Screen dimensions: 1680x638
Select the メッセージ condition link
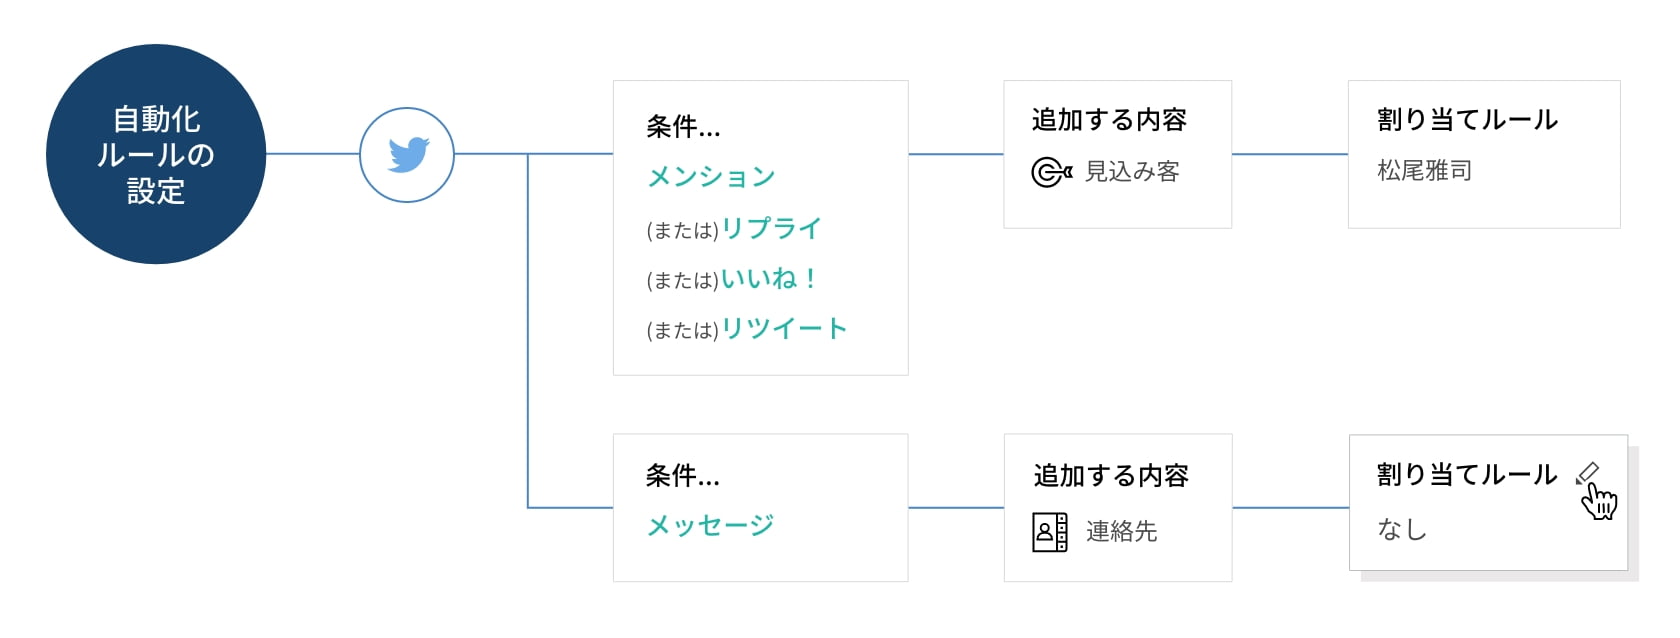(x=710, y=525)
